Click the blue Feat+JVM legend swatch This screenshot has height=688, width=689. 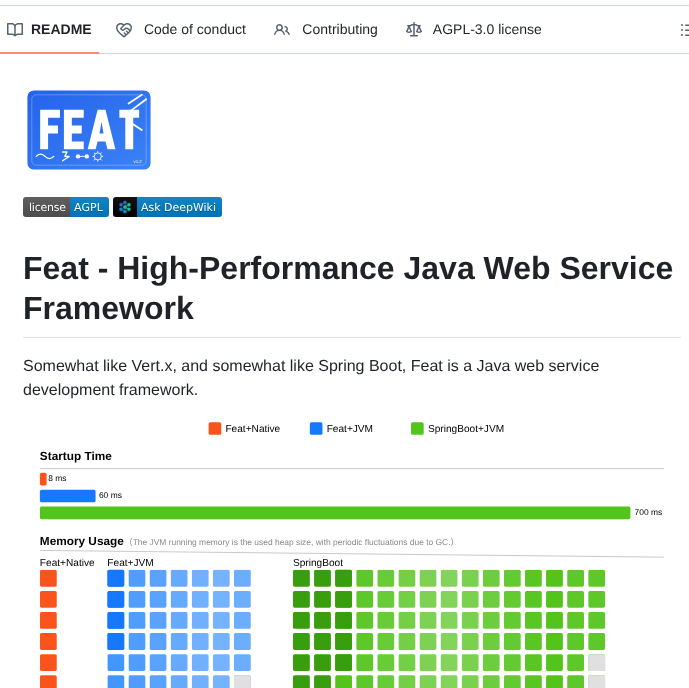[316, 429]
